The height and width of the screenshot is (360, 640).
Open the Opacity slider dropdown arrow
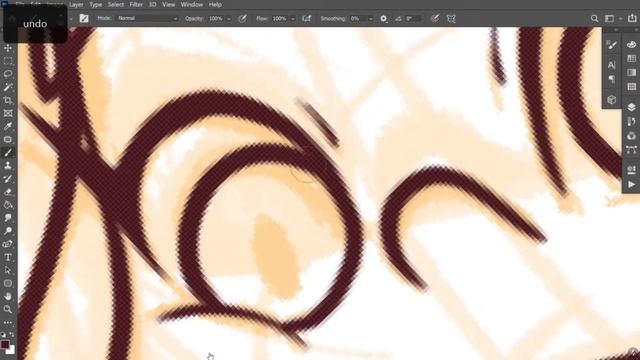point(229,19)
